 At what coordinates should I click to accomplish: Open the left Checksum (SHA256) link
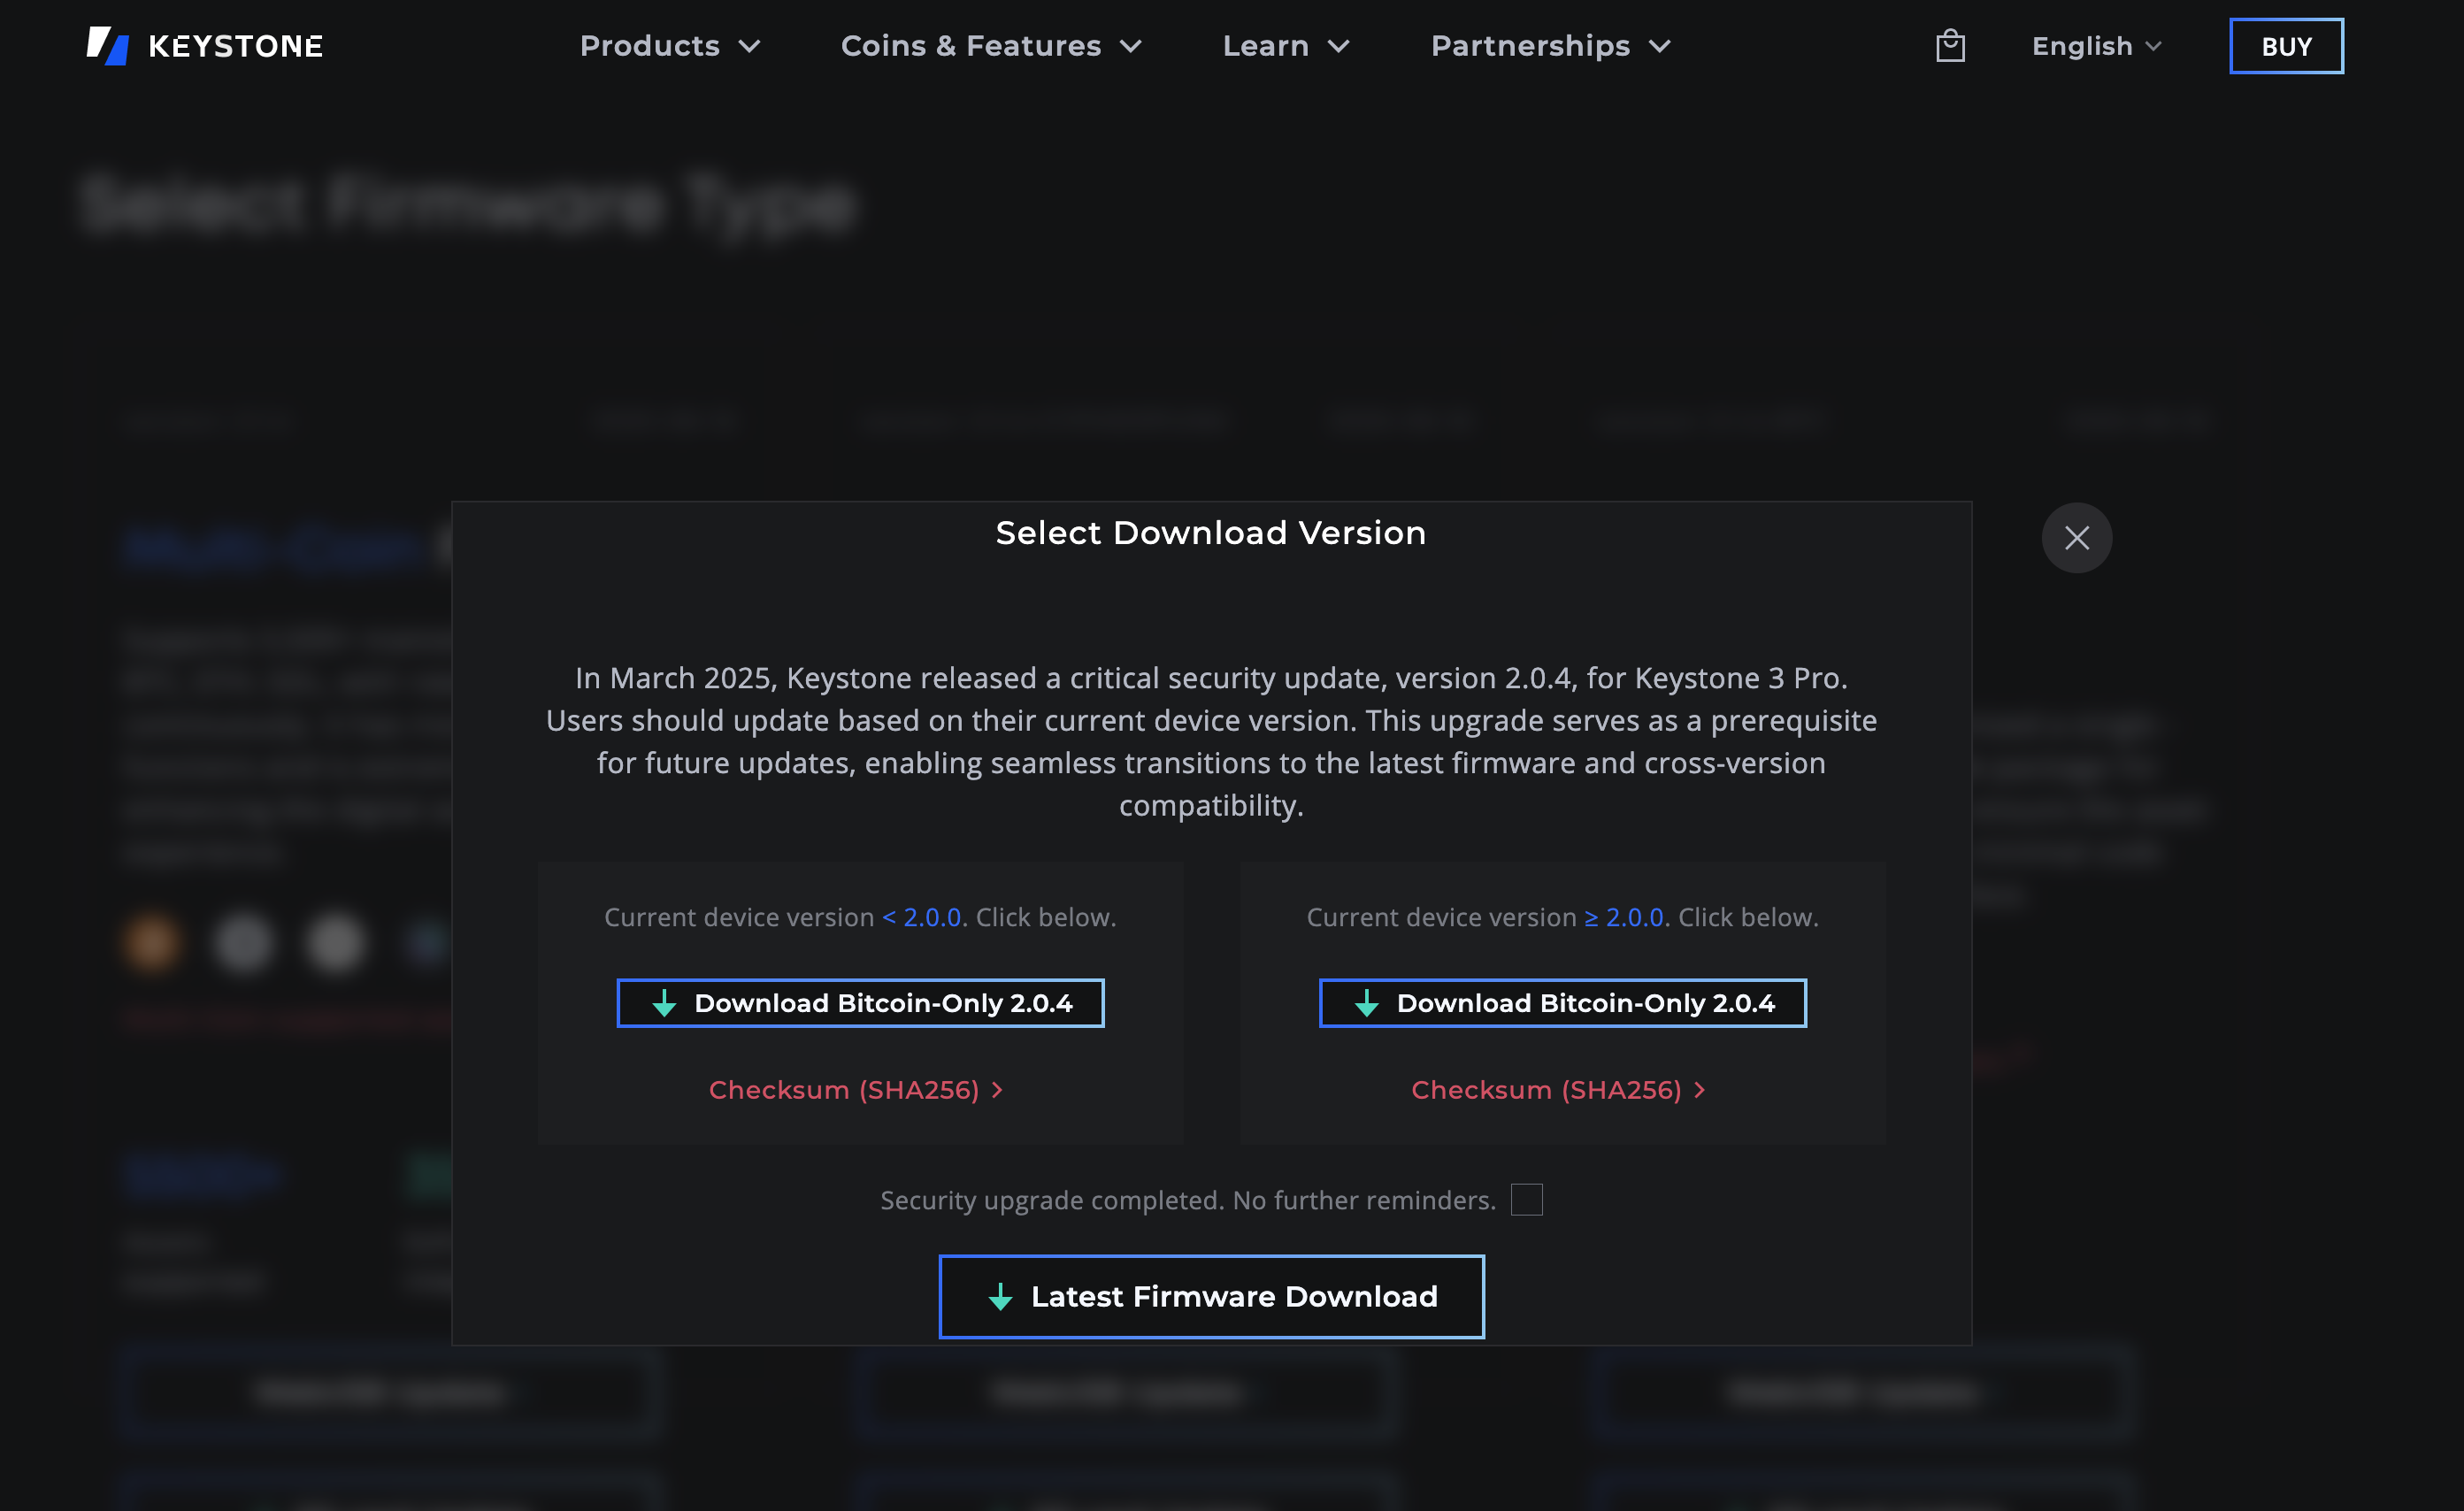[843, 1090]
